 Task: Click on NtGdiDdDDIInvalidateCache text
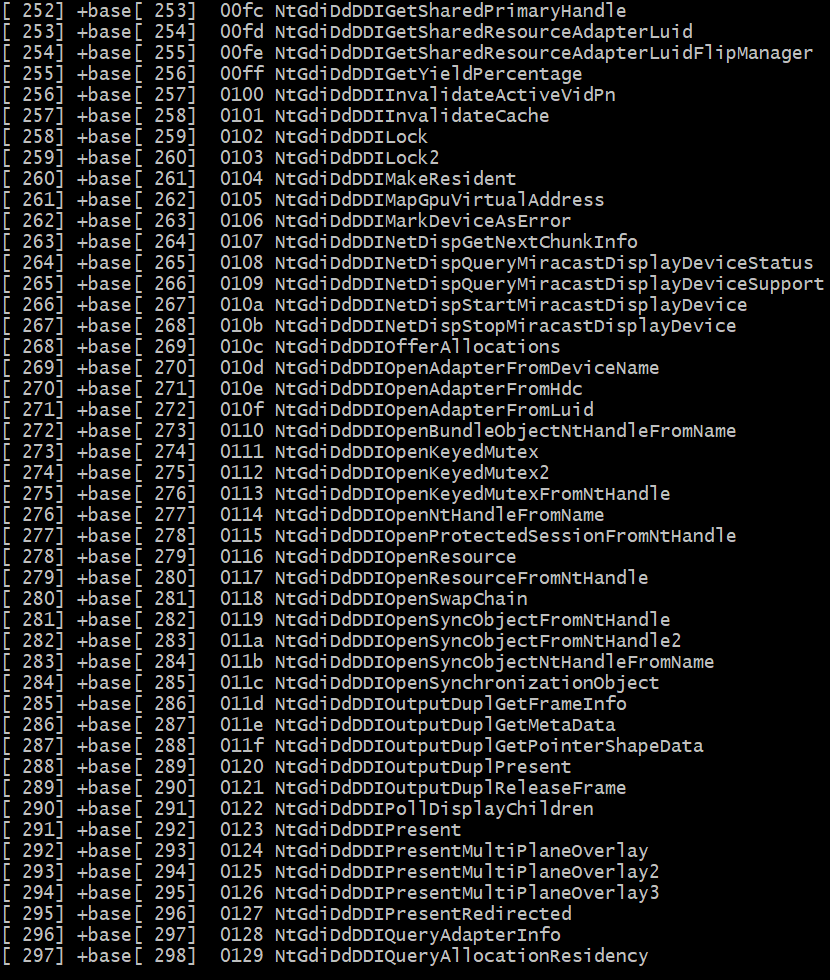(412, 116)
